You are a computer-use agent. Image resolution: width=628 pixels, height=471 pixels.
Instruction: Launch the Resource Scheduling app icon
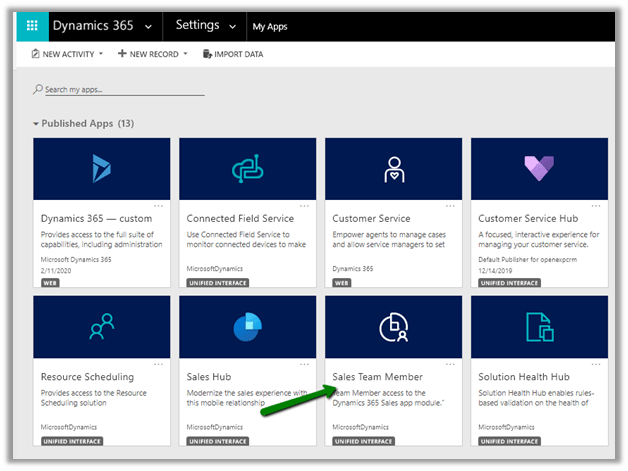tap(102, 326)
